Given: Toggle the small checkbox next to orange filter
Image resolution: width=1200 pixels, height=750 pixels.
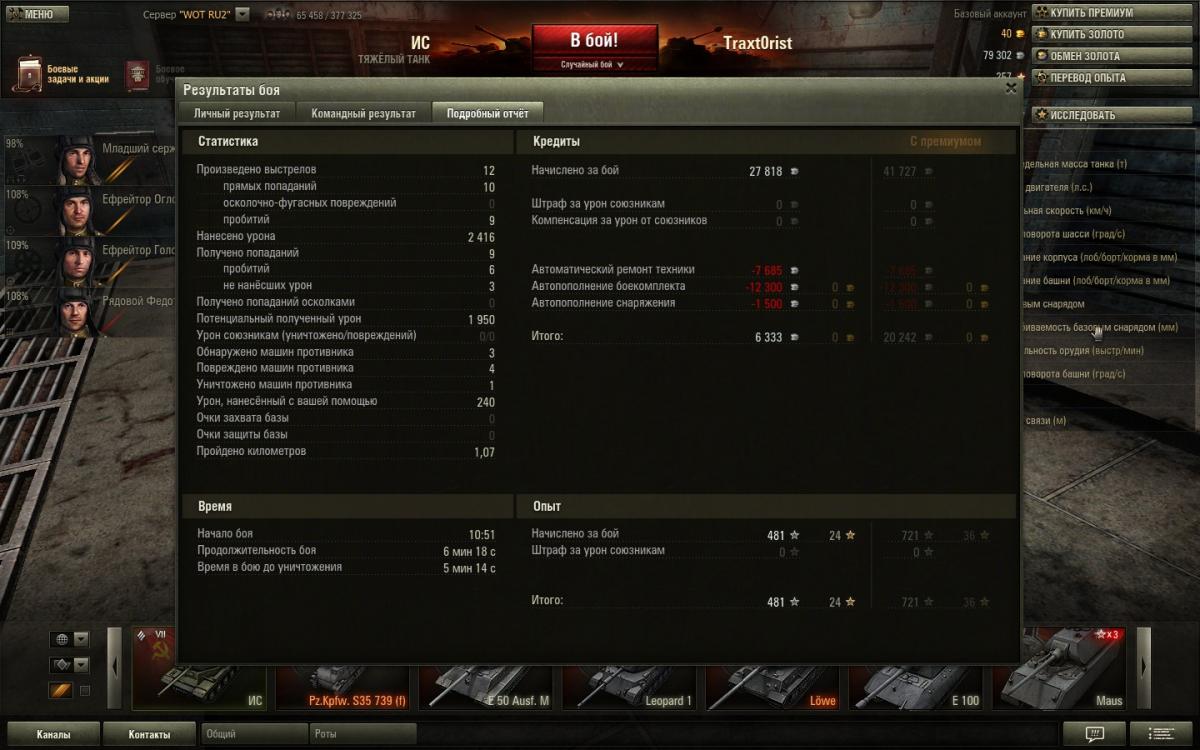Looking at the screenshot, I should point(85,690).
